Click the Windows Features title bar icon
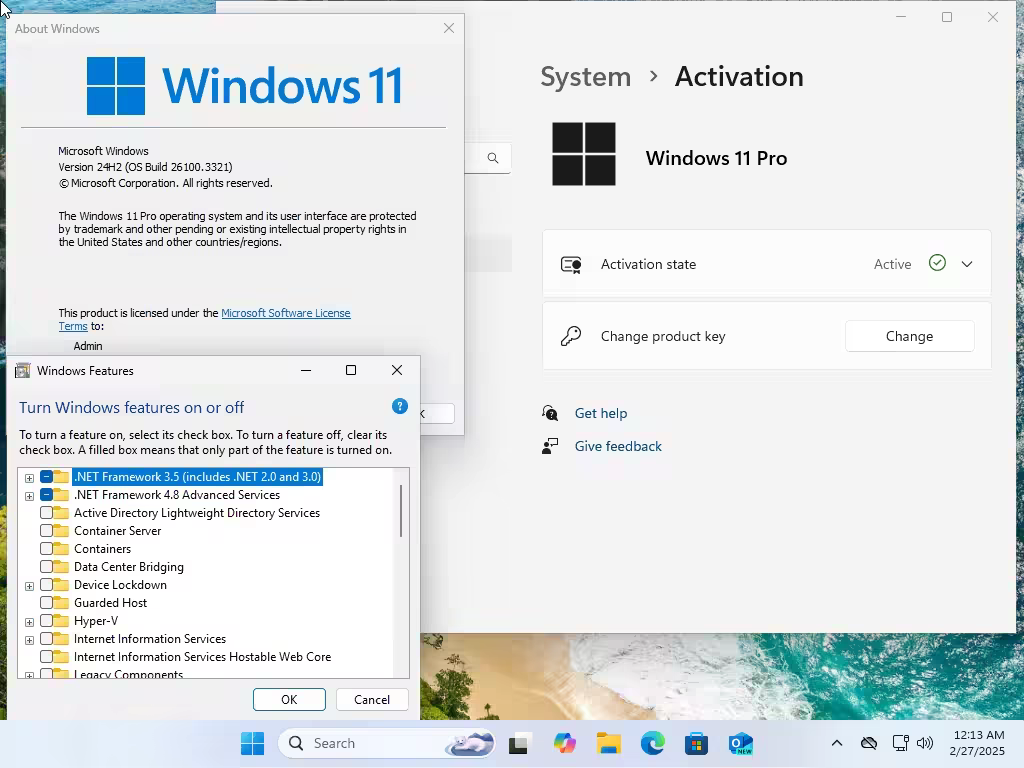1024x768 pixels. pyautogui.click(x=23, y=371)
